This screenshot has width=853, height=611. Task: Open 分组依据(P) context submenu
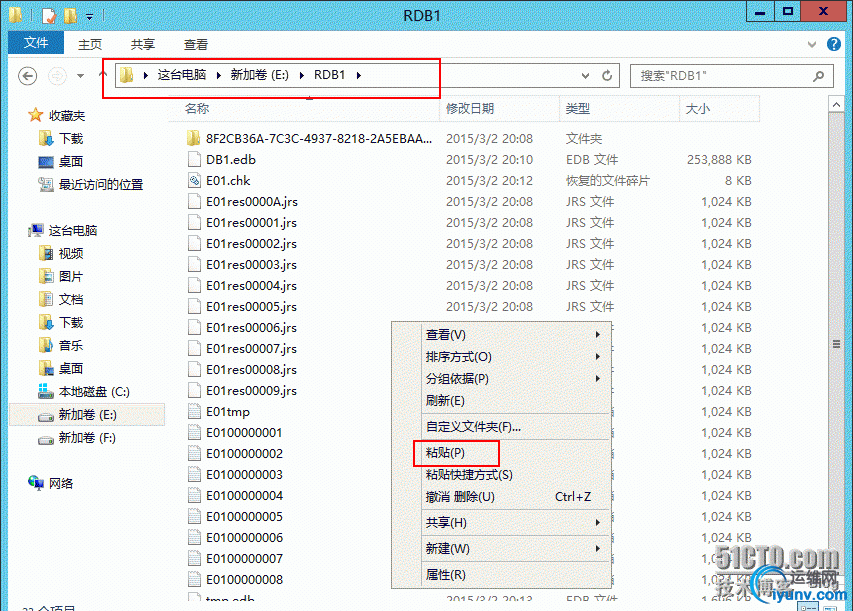(x=514, y=379)
